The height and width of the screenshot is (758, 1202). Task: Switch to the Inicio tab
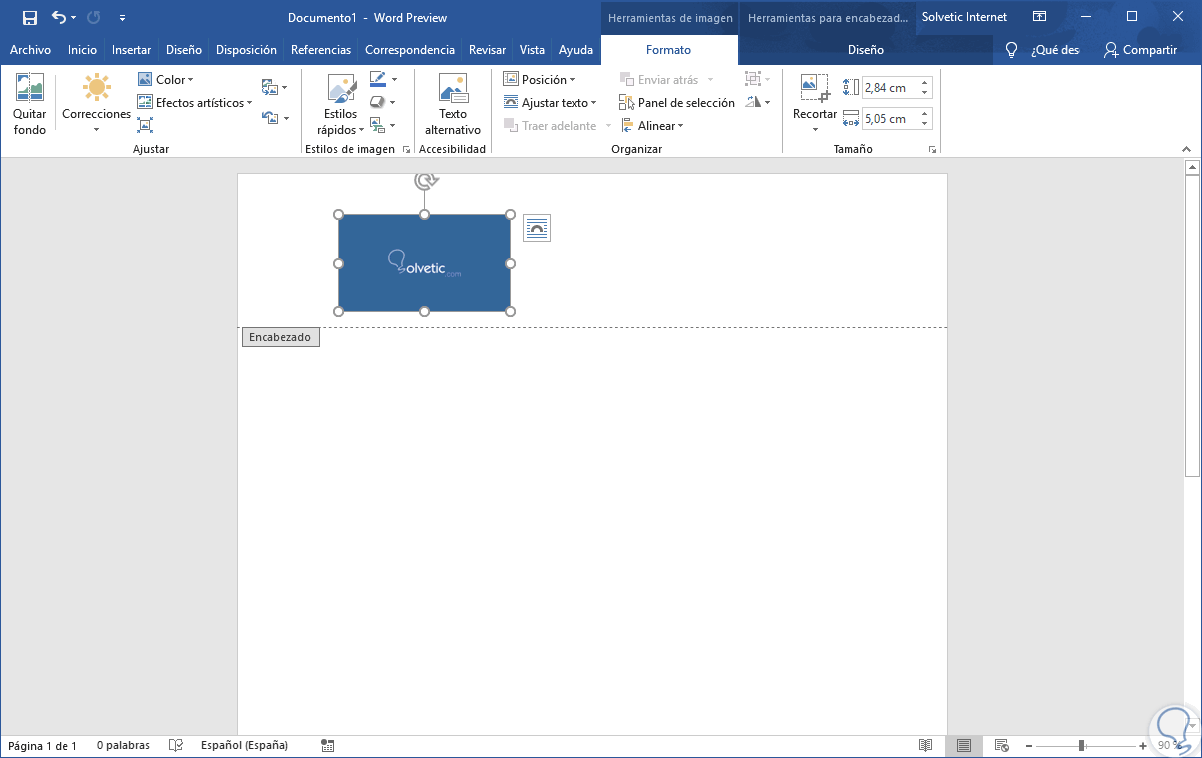click(x=83, y=50)
